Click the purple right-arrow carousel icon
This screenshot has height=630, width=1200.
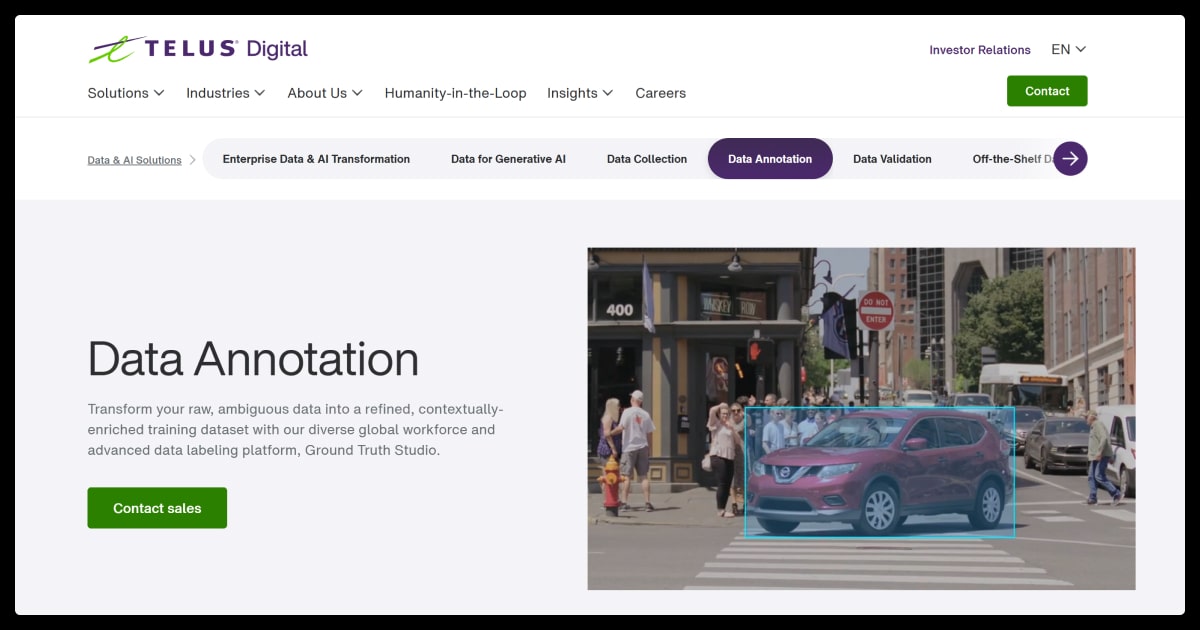tap(1070, 158)
